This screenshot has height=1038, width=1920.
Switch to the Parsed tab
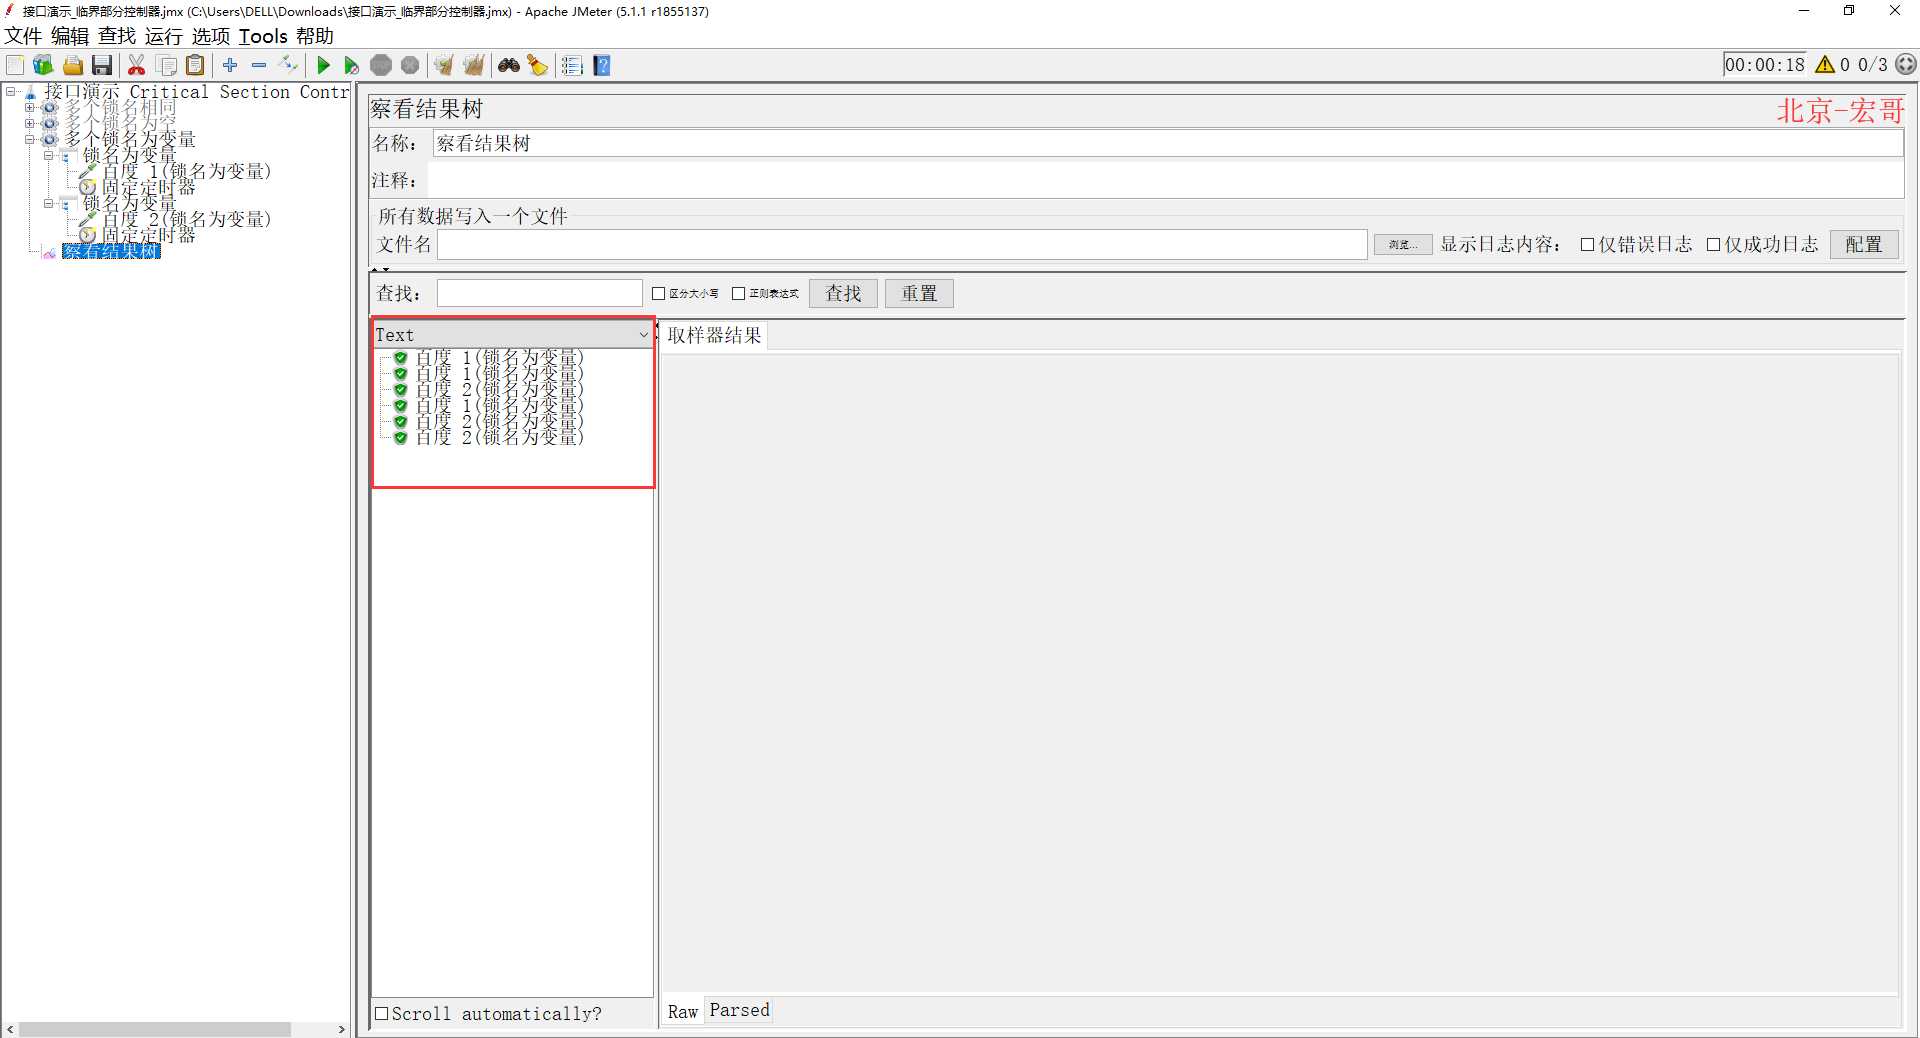point(739,1010)
